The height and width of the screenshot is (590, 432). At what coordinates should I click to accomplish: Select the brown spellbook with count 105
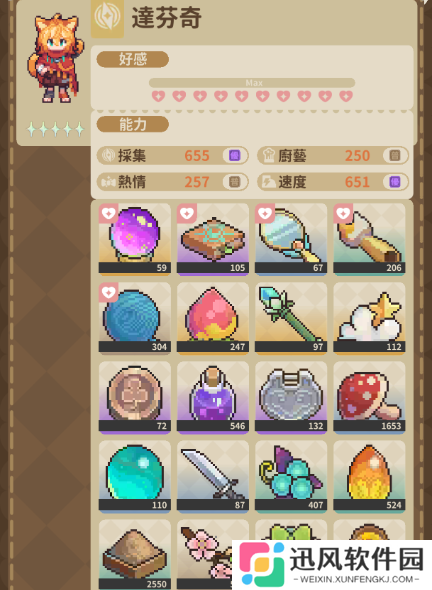213,239
